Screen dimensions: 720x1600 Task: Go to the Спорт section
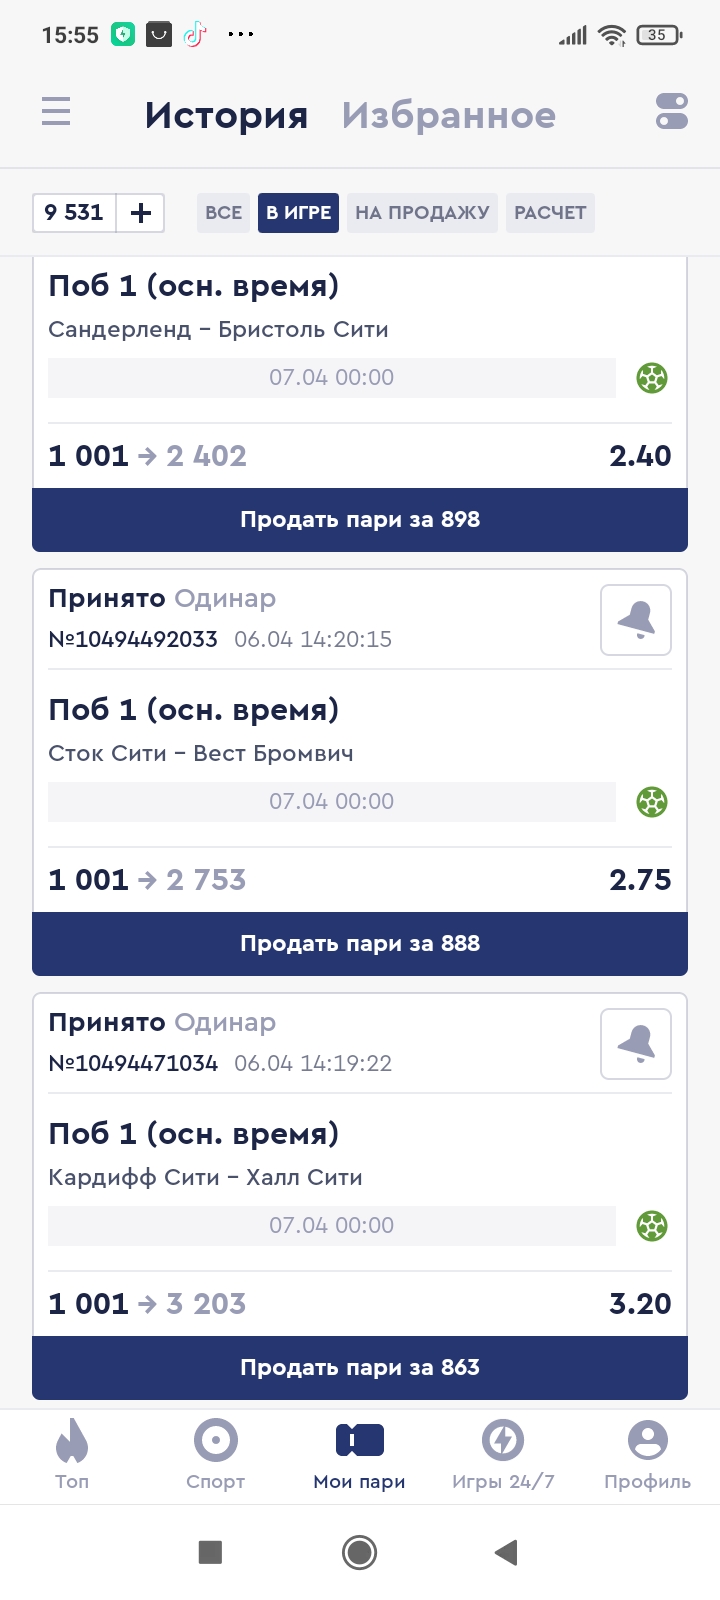coord(216,1456)
